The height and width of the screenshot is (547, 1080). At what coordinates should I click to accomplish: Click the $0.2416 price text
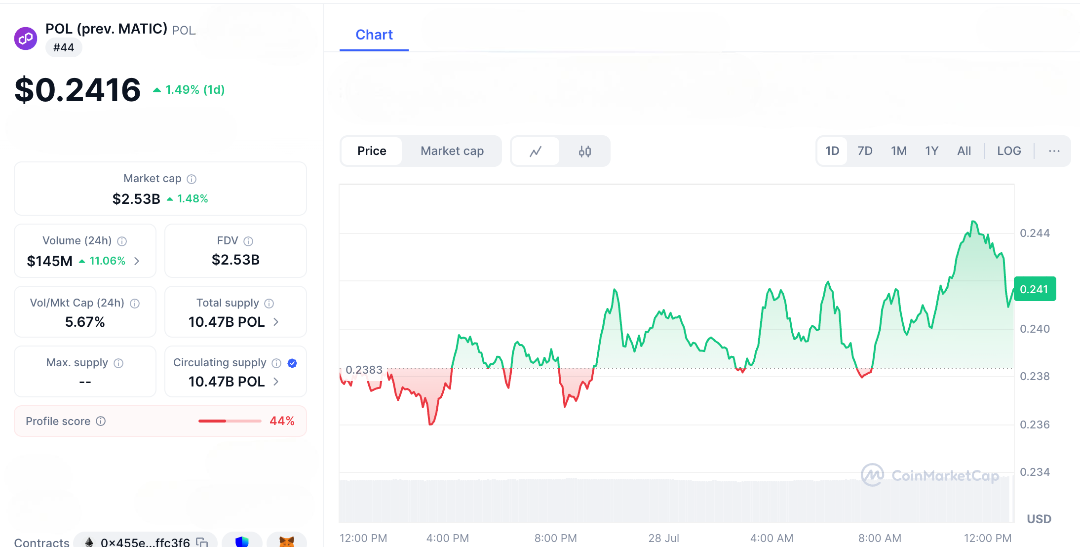tap(78, 90)
